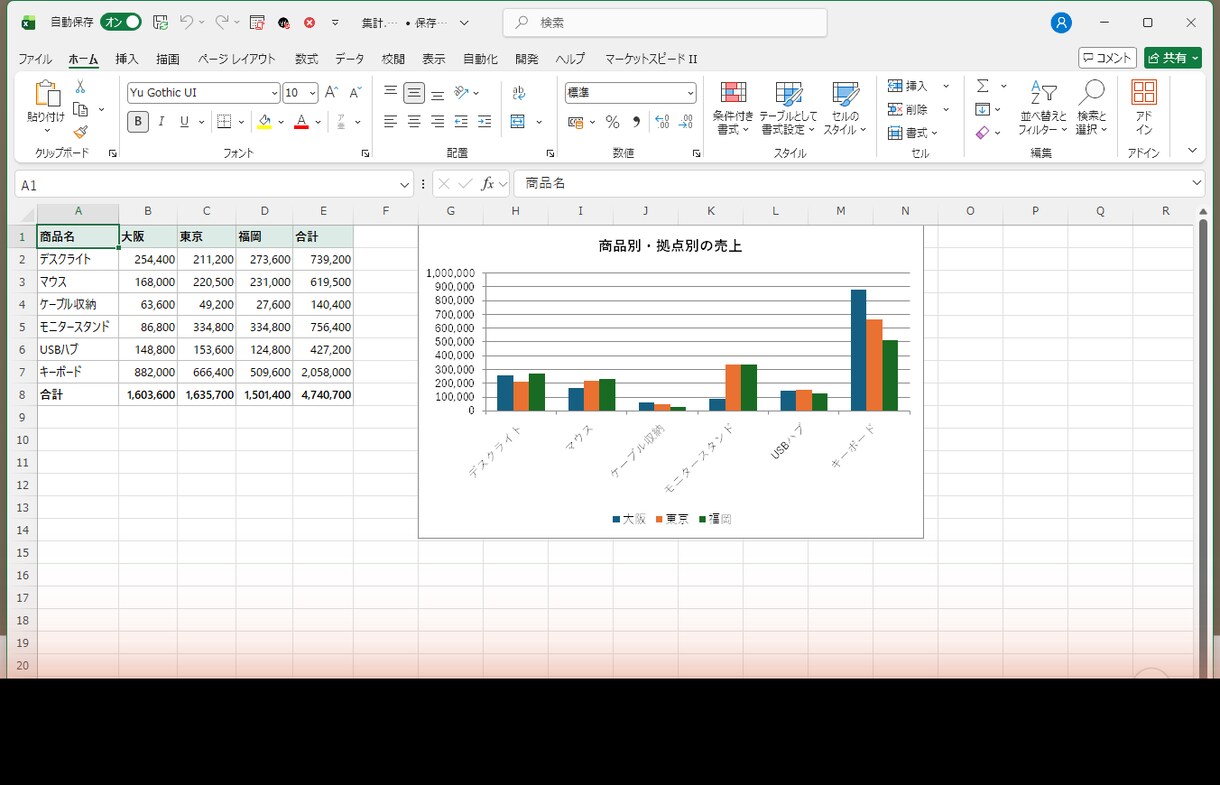Switch to the 挿入 ribbon tab
The height and width of the screenshot is (785, 1220).
click(x=127, y=59)
